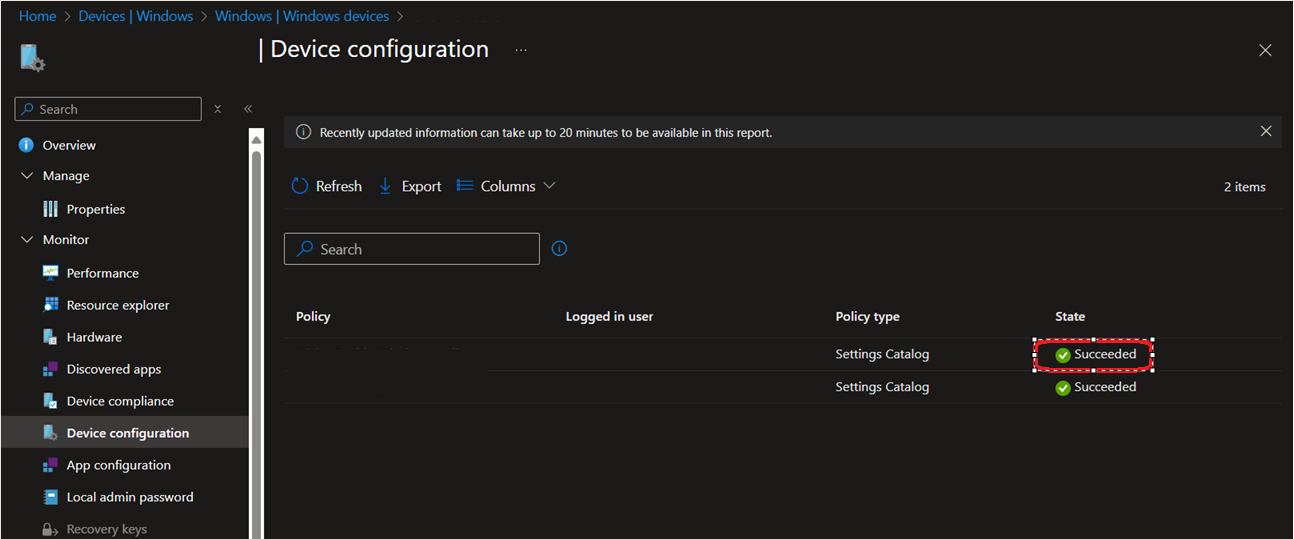Click second row Succeeded state

(1096, 387)
